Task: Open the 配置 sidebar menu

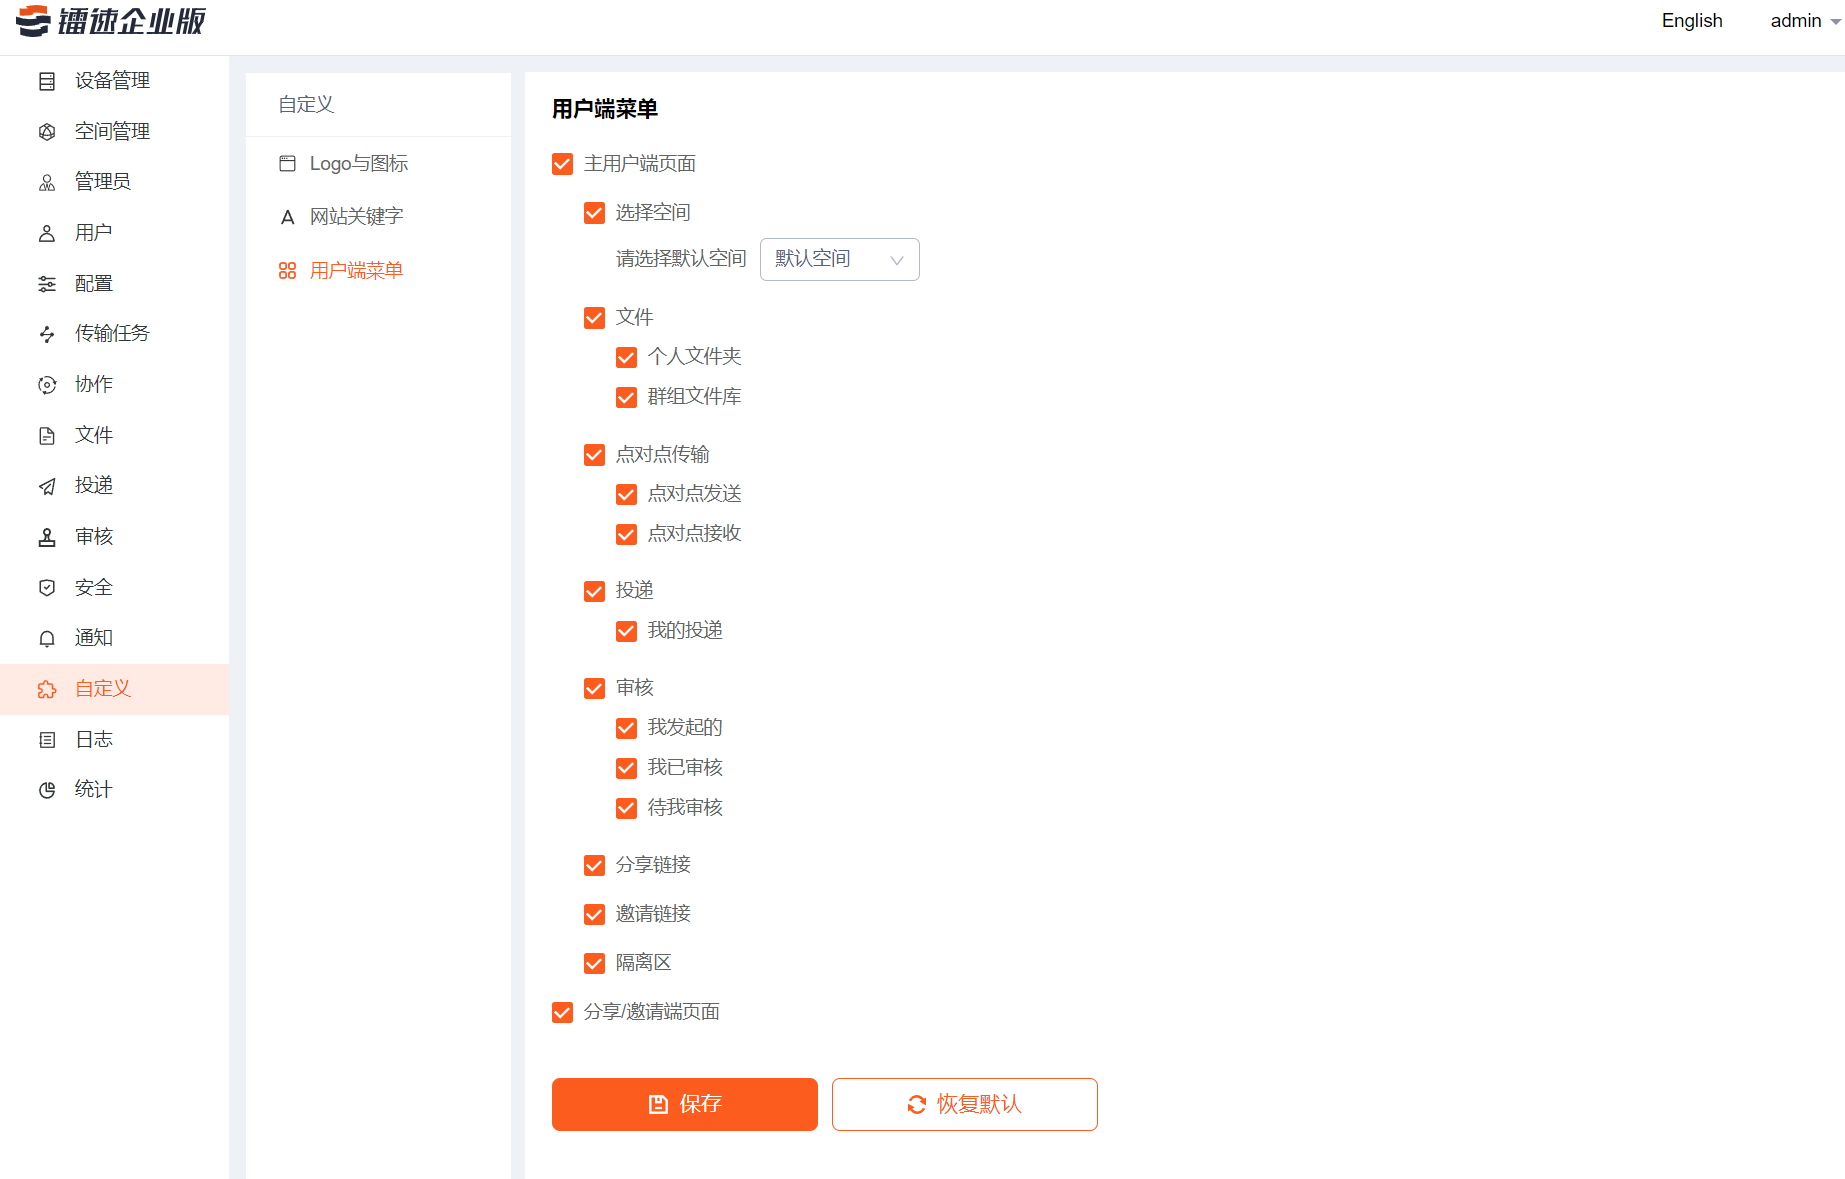Action: 114,284
